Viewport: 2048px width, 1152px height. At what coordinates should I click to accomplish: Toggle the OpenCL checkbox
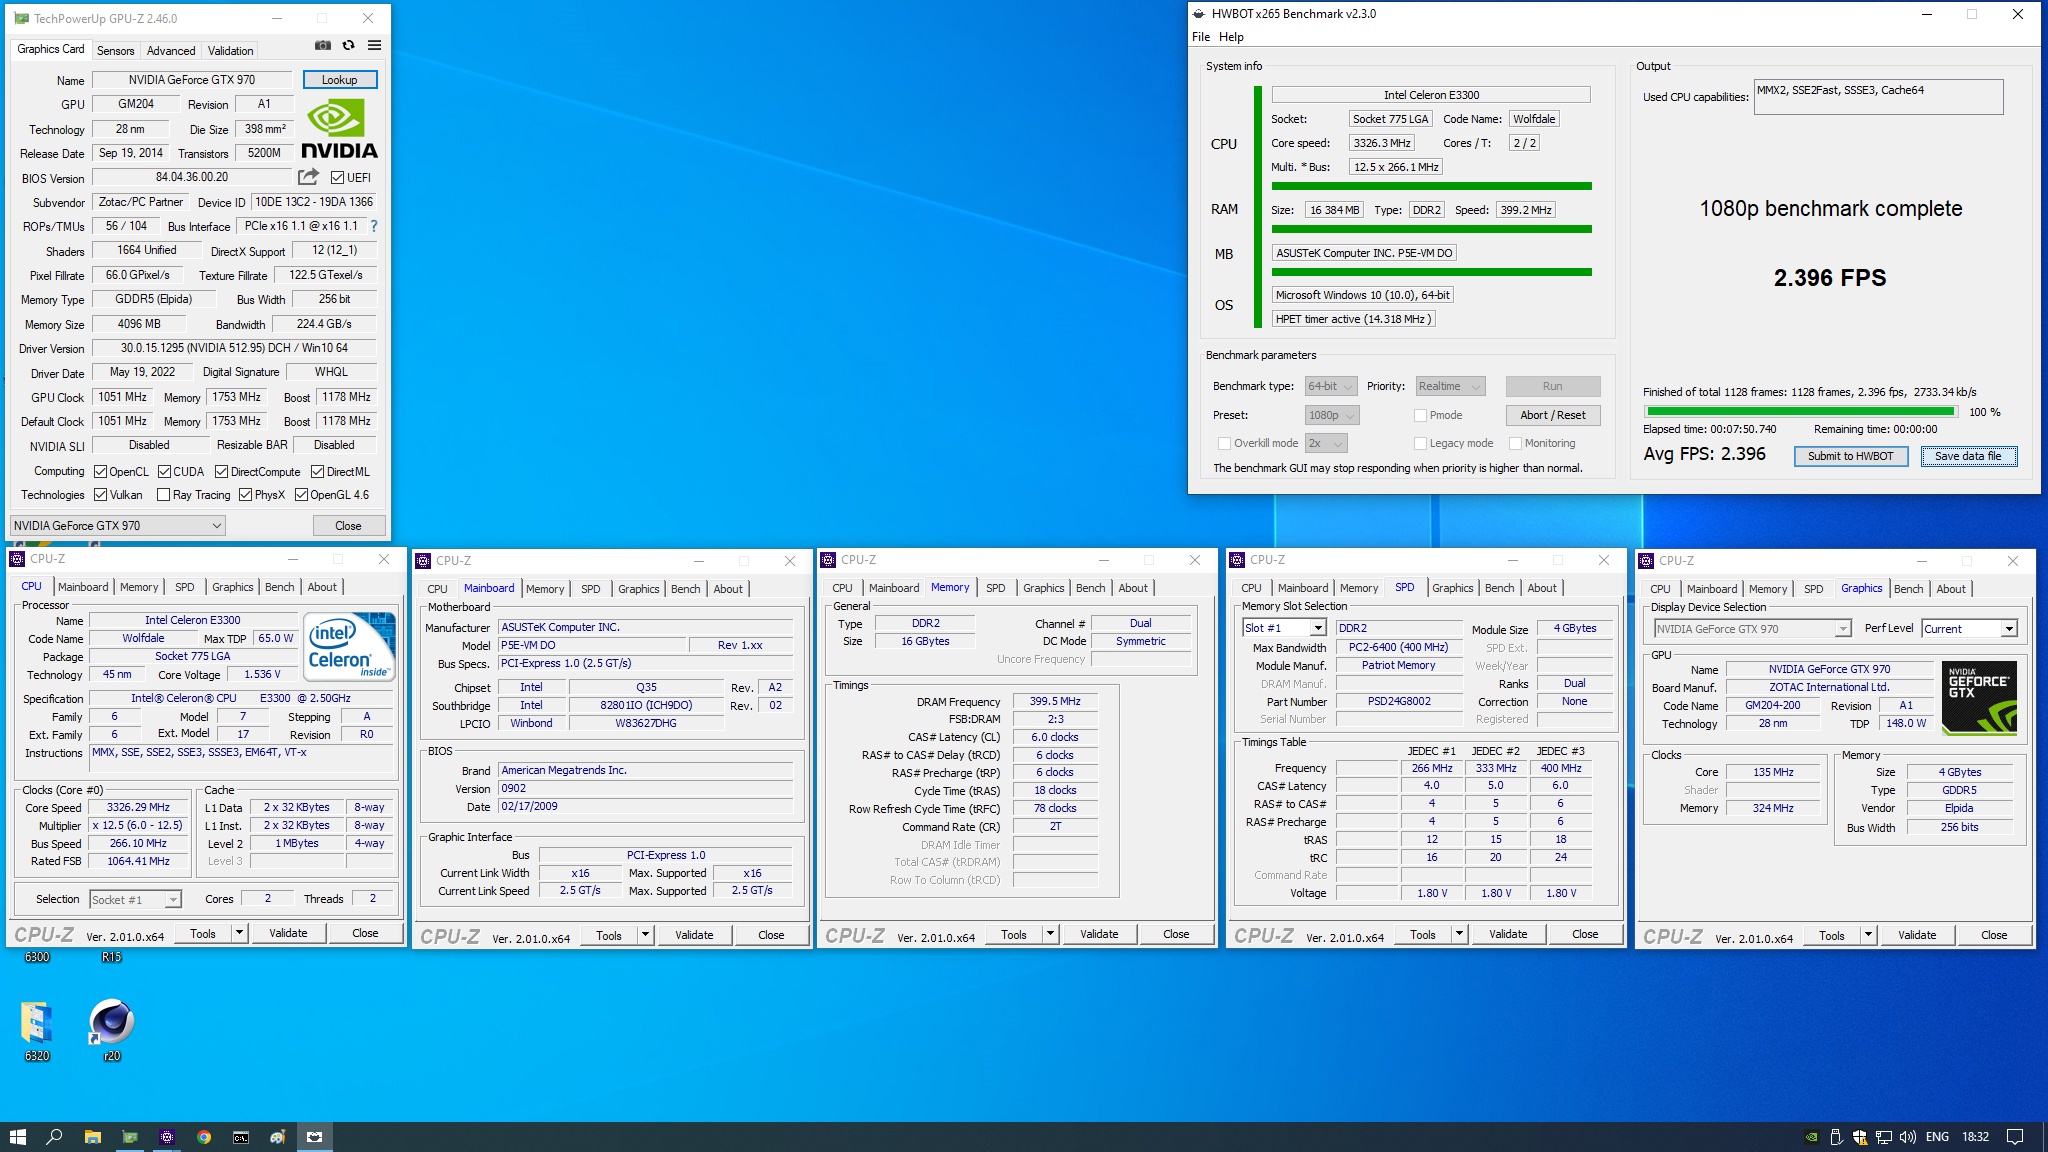[x=101, y=471]
